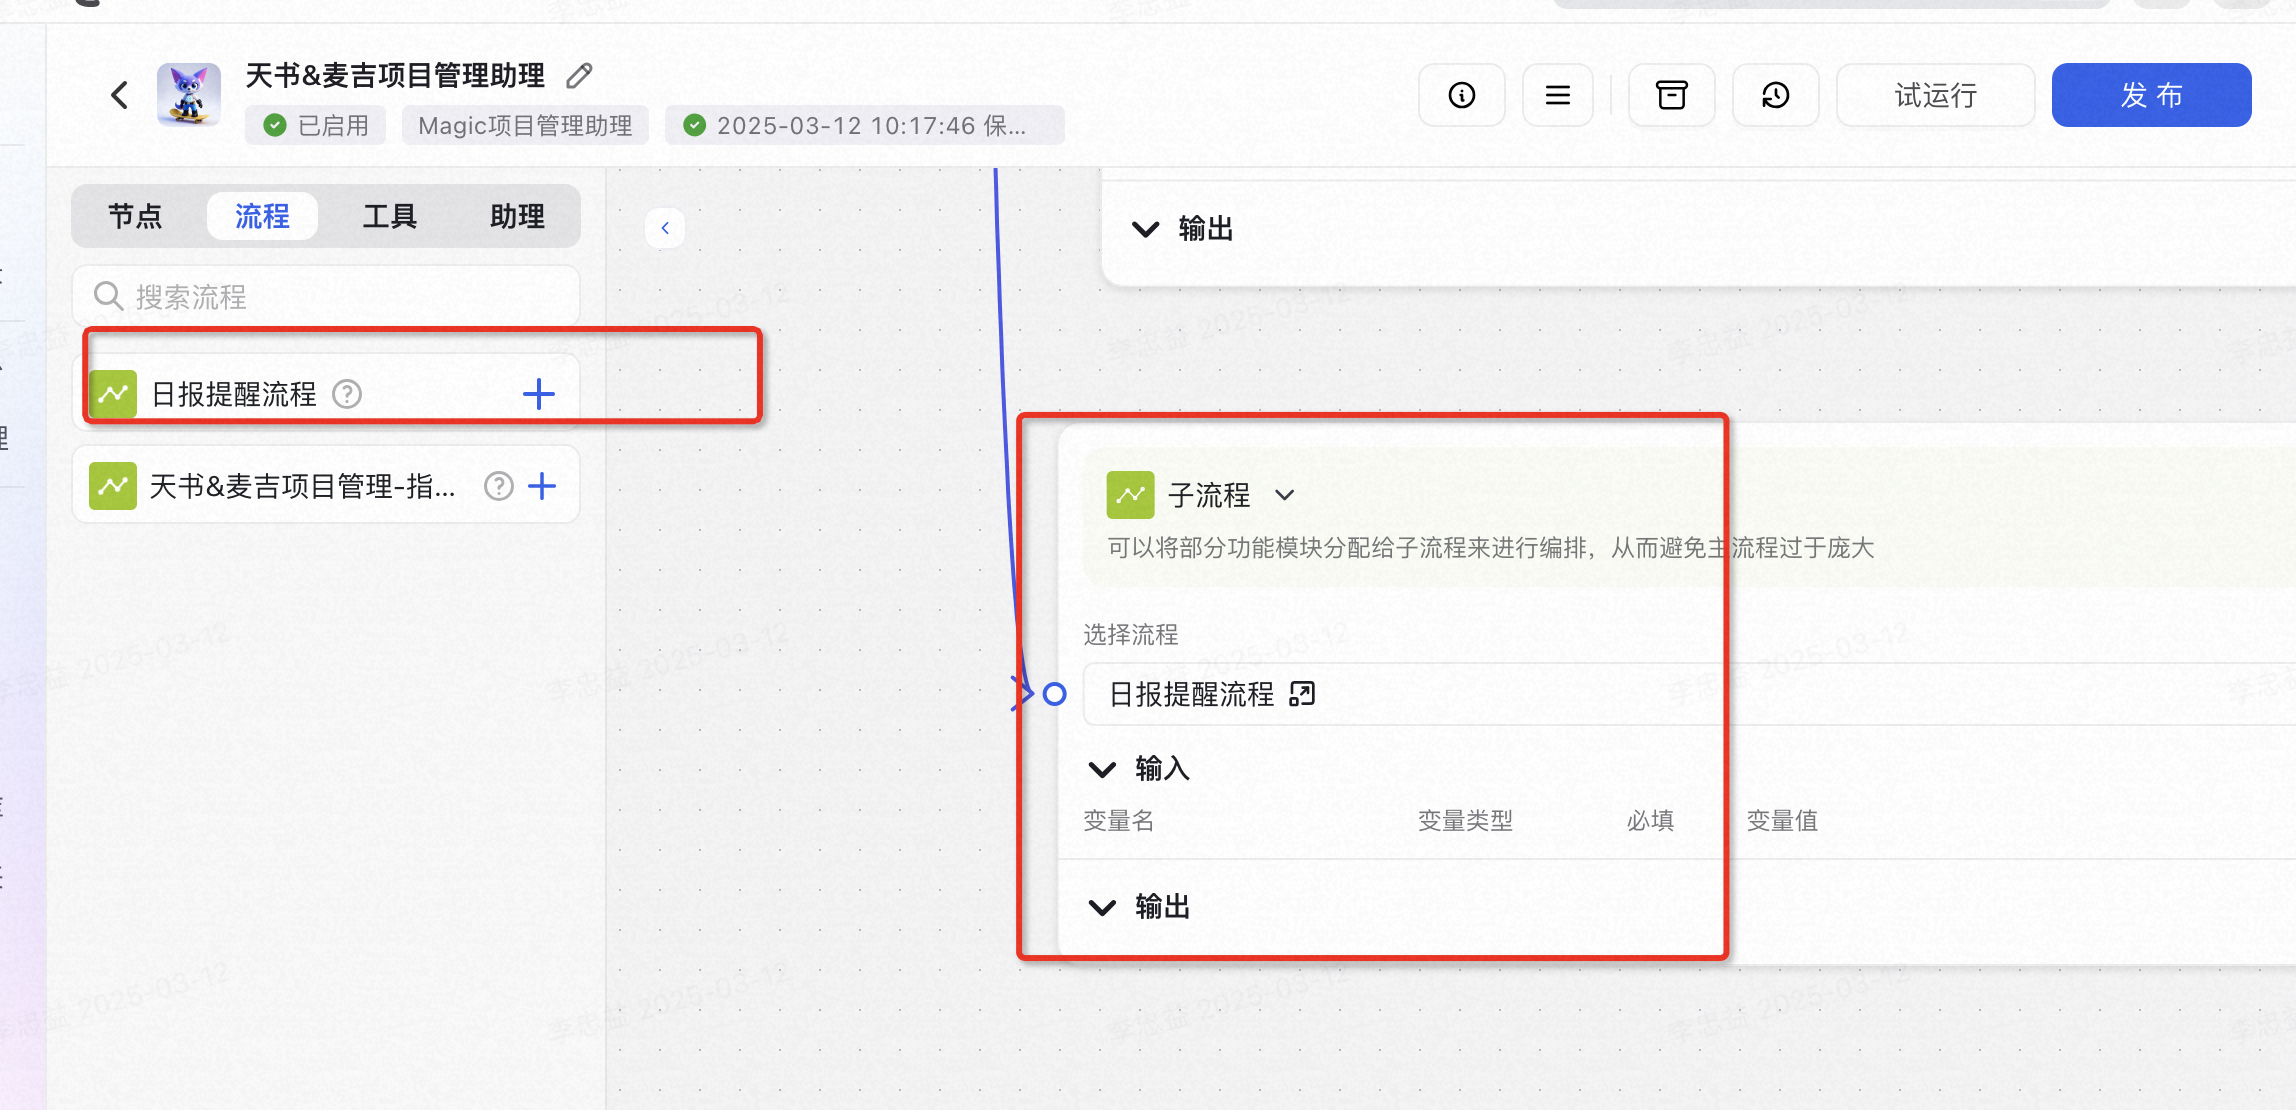The image size is (2296, 1110).
Task: Edit the assistant name with pencil icon
Action: pyautogui.click(x=579, y=76)
